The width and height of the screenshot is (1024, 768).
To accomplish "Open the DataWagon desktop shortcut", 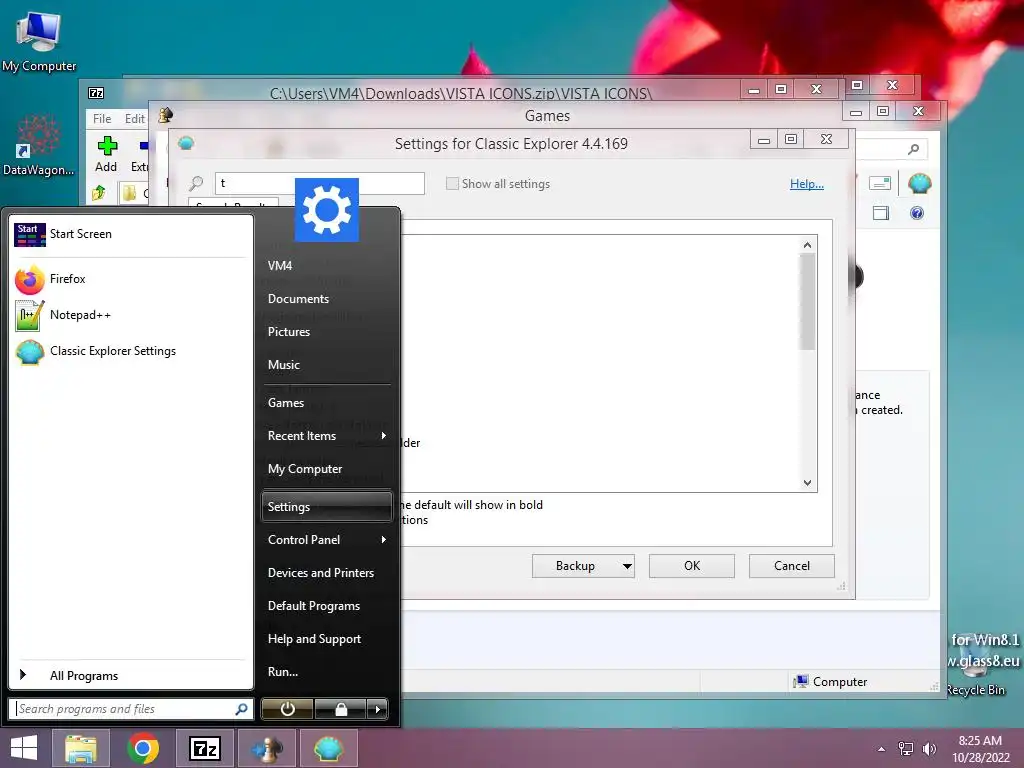I will coord(39,146).
